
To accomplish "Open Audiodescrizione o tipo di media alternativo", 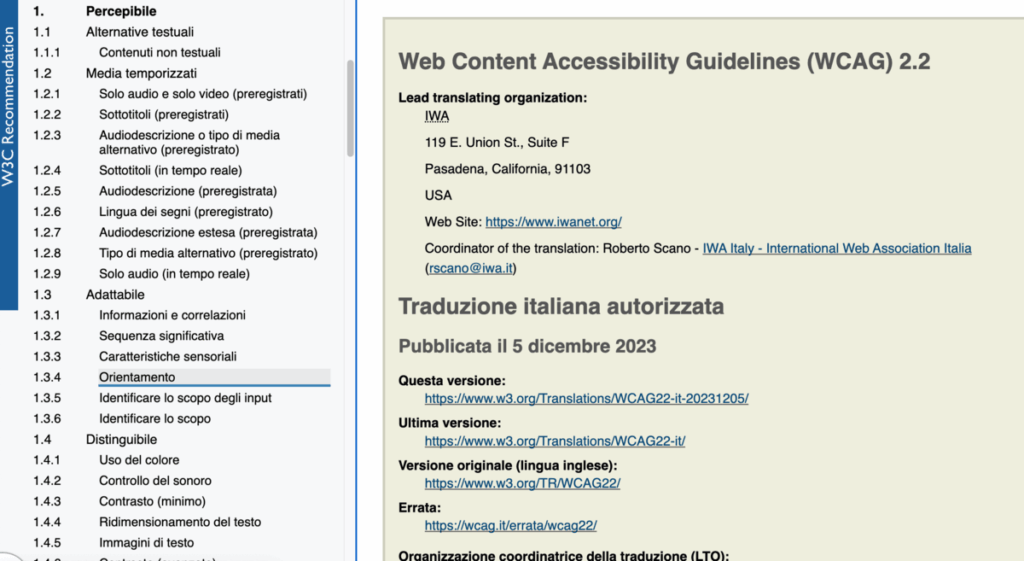I will pyautogui.click(x=189, y=142).
